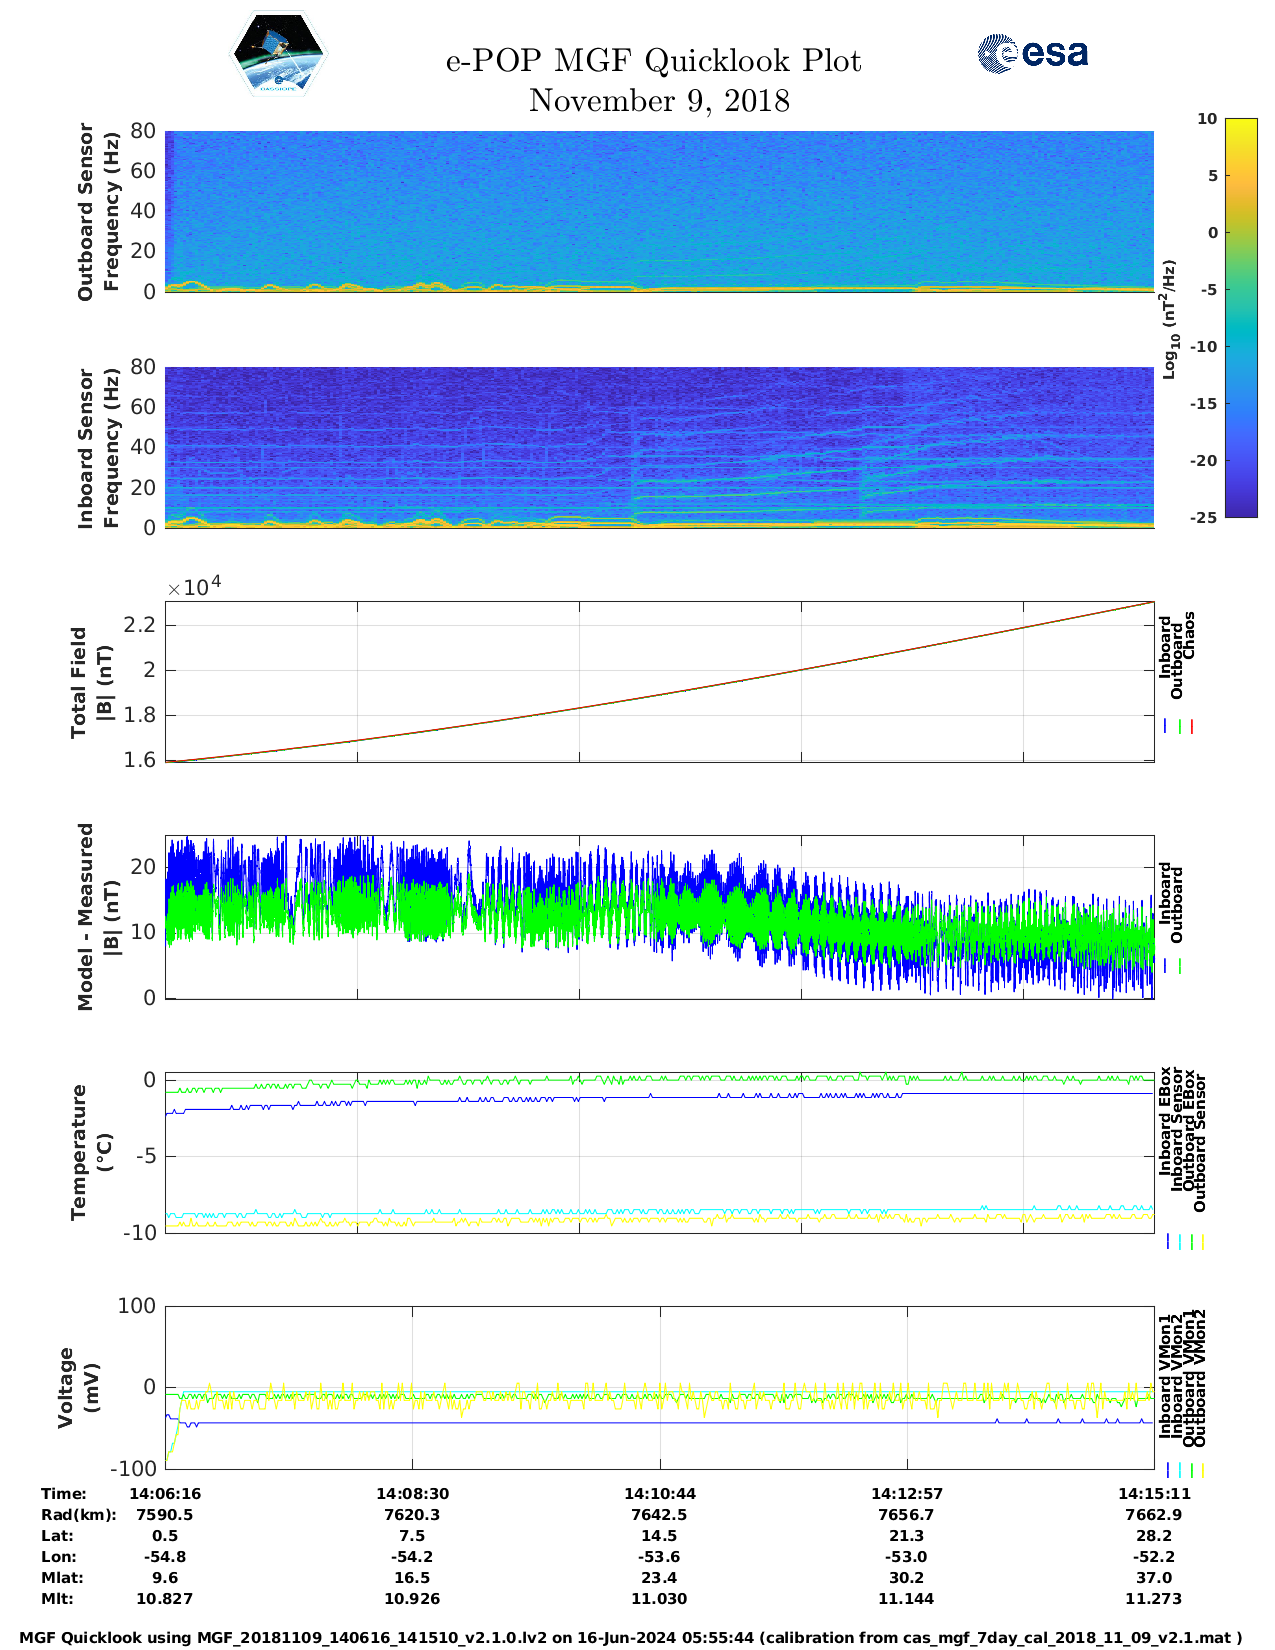Click the 14:08:30 time tick label
The height and width of the screenshot is (1650, 1275).
[412, 1493]
